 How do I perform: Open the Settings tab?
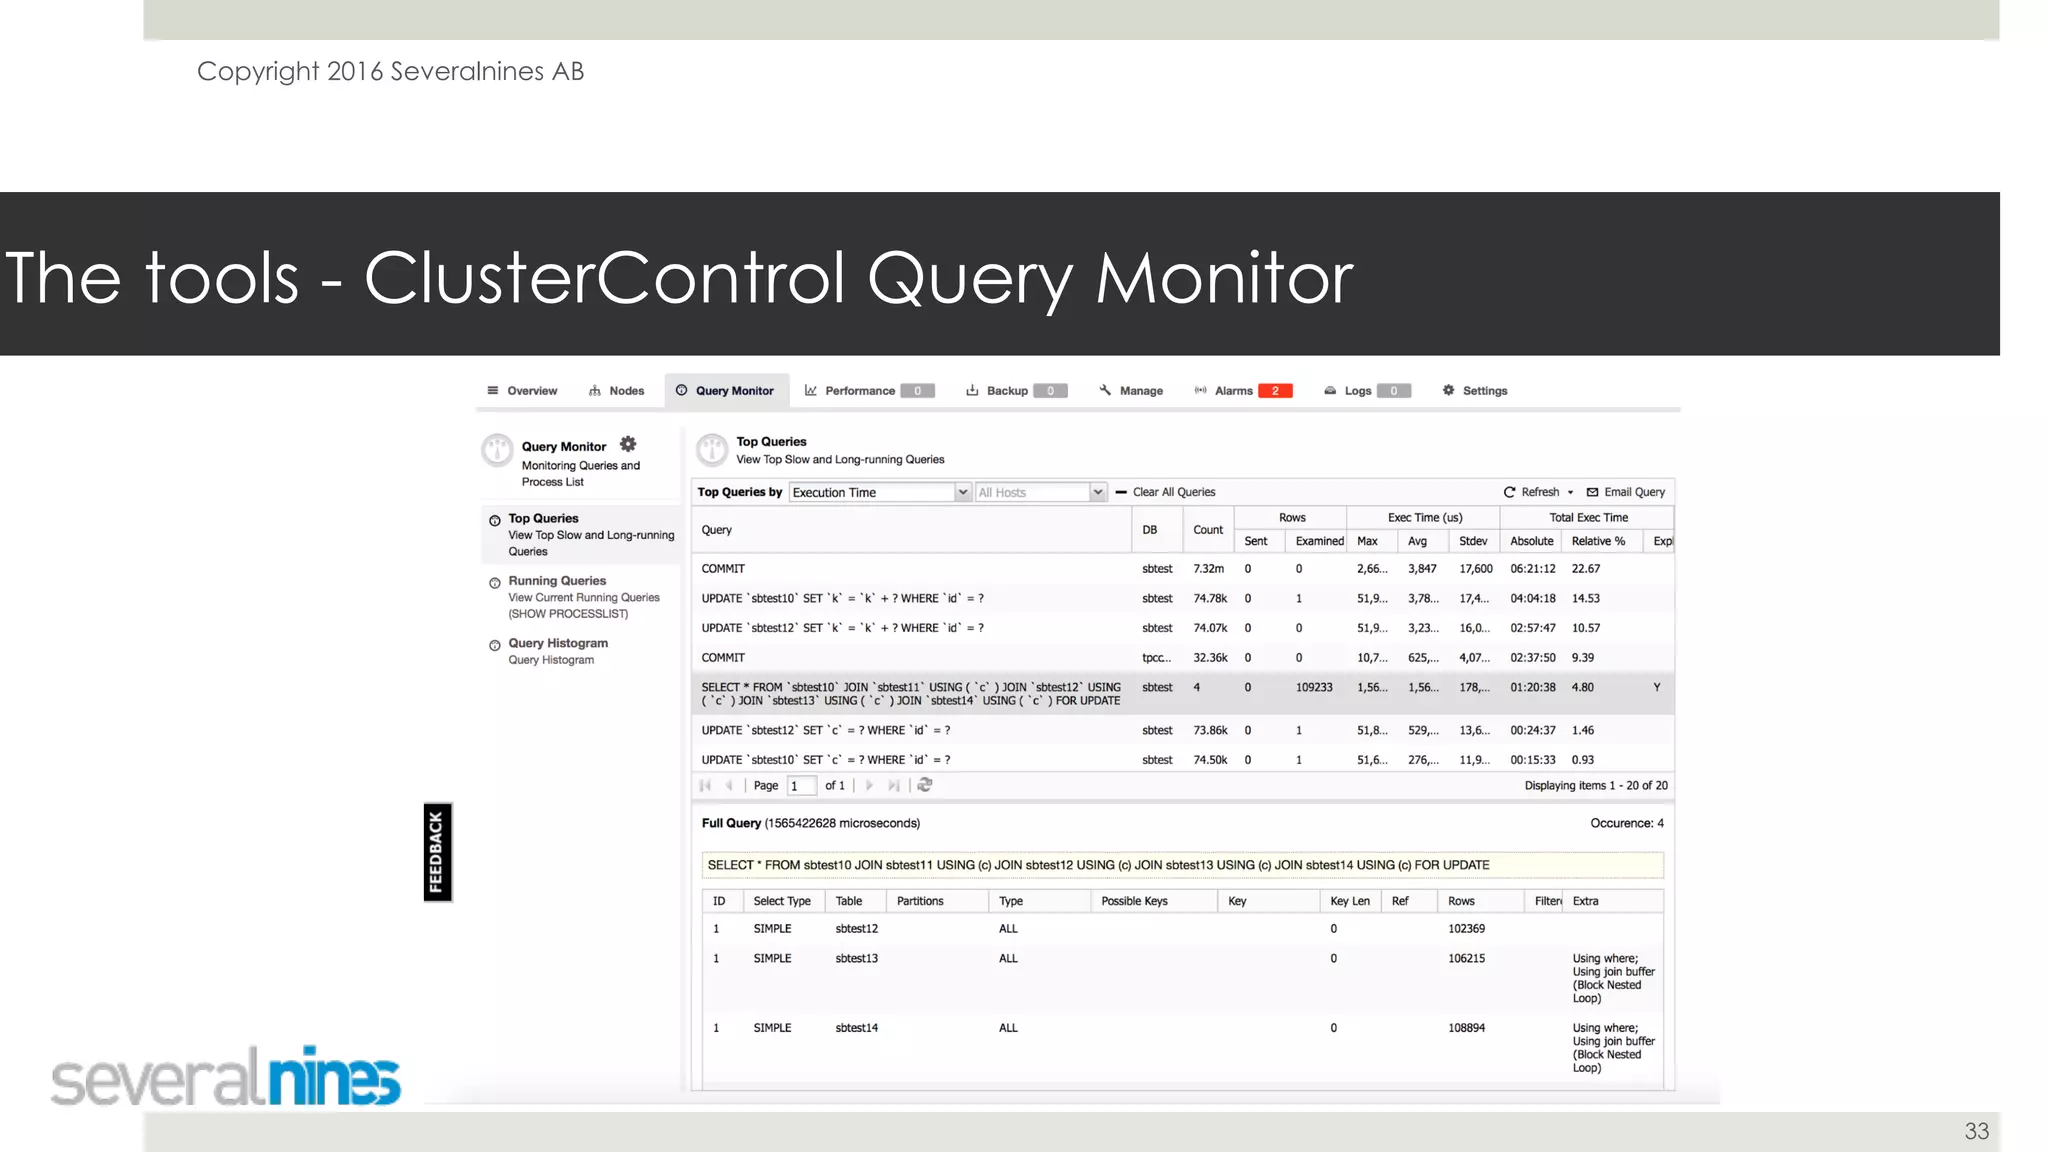click(1475, 391)
